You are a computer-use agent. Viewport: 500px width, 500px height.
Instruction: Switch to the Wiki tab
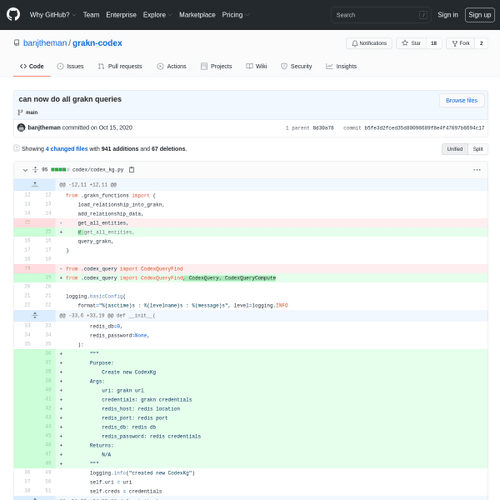256,66
